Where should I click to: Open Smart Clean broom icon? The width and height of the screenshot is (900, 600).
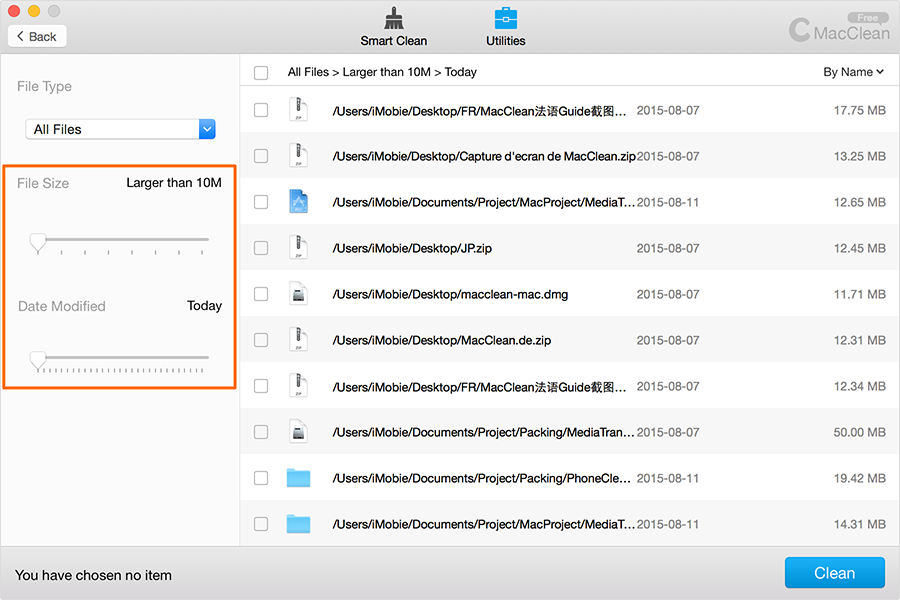[x=393, y=19]
